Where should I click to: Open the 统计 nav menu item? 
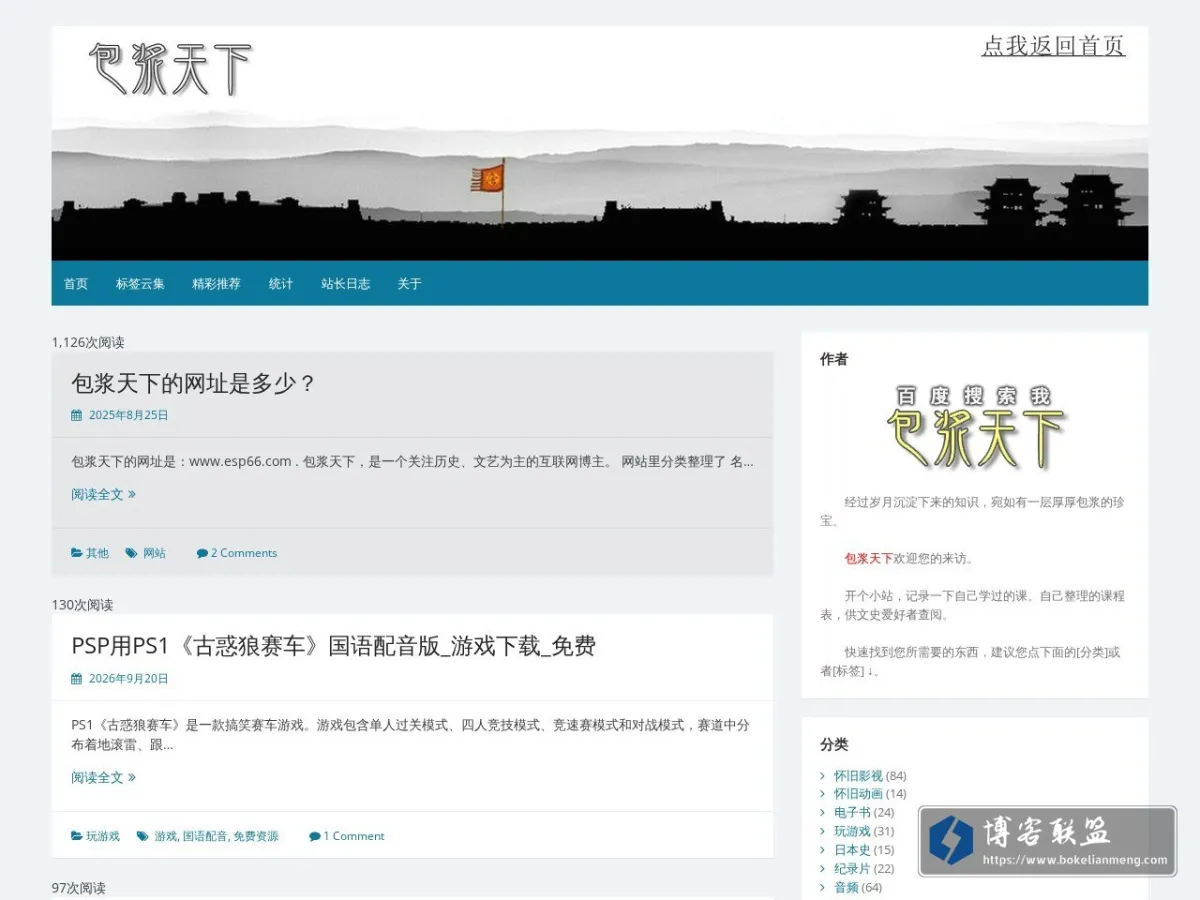[281, 283]
